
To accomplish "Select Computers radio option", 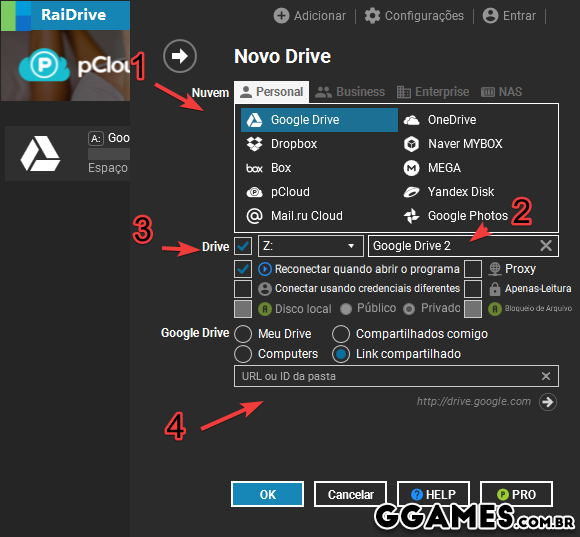I will [243, 354].
